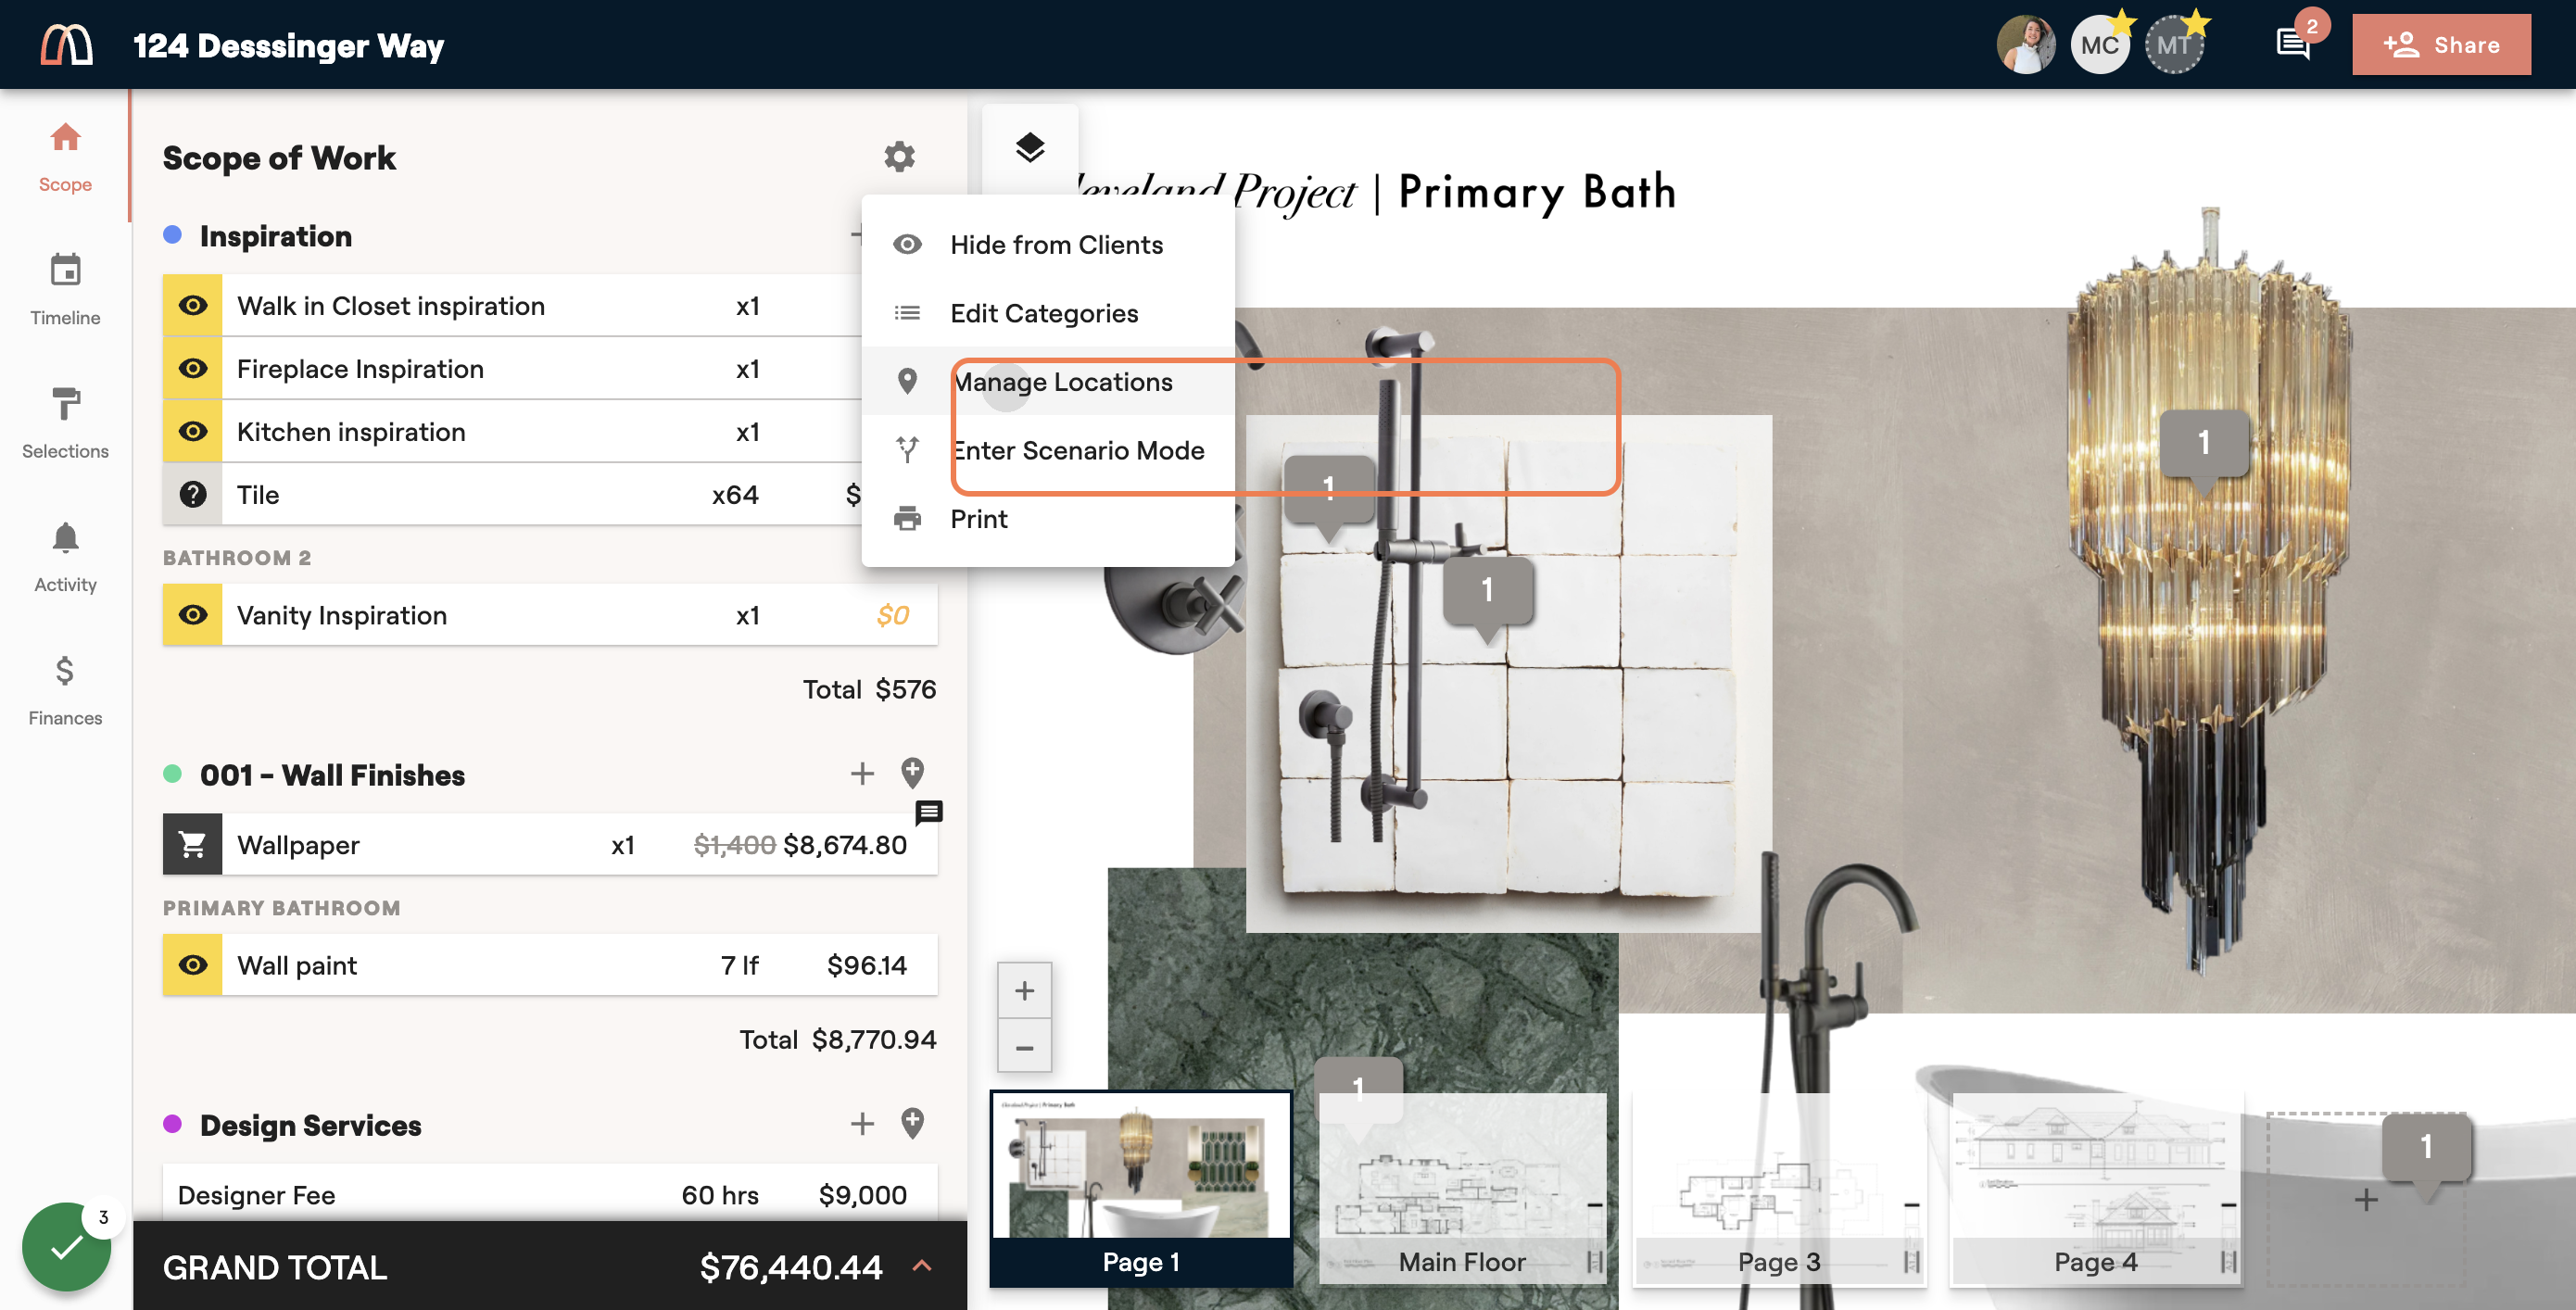Select the Inspiration blue category dot
The width and height of the screenshot is (2576, 1310).
[172, 235]
